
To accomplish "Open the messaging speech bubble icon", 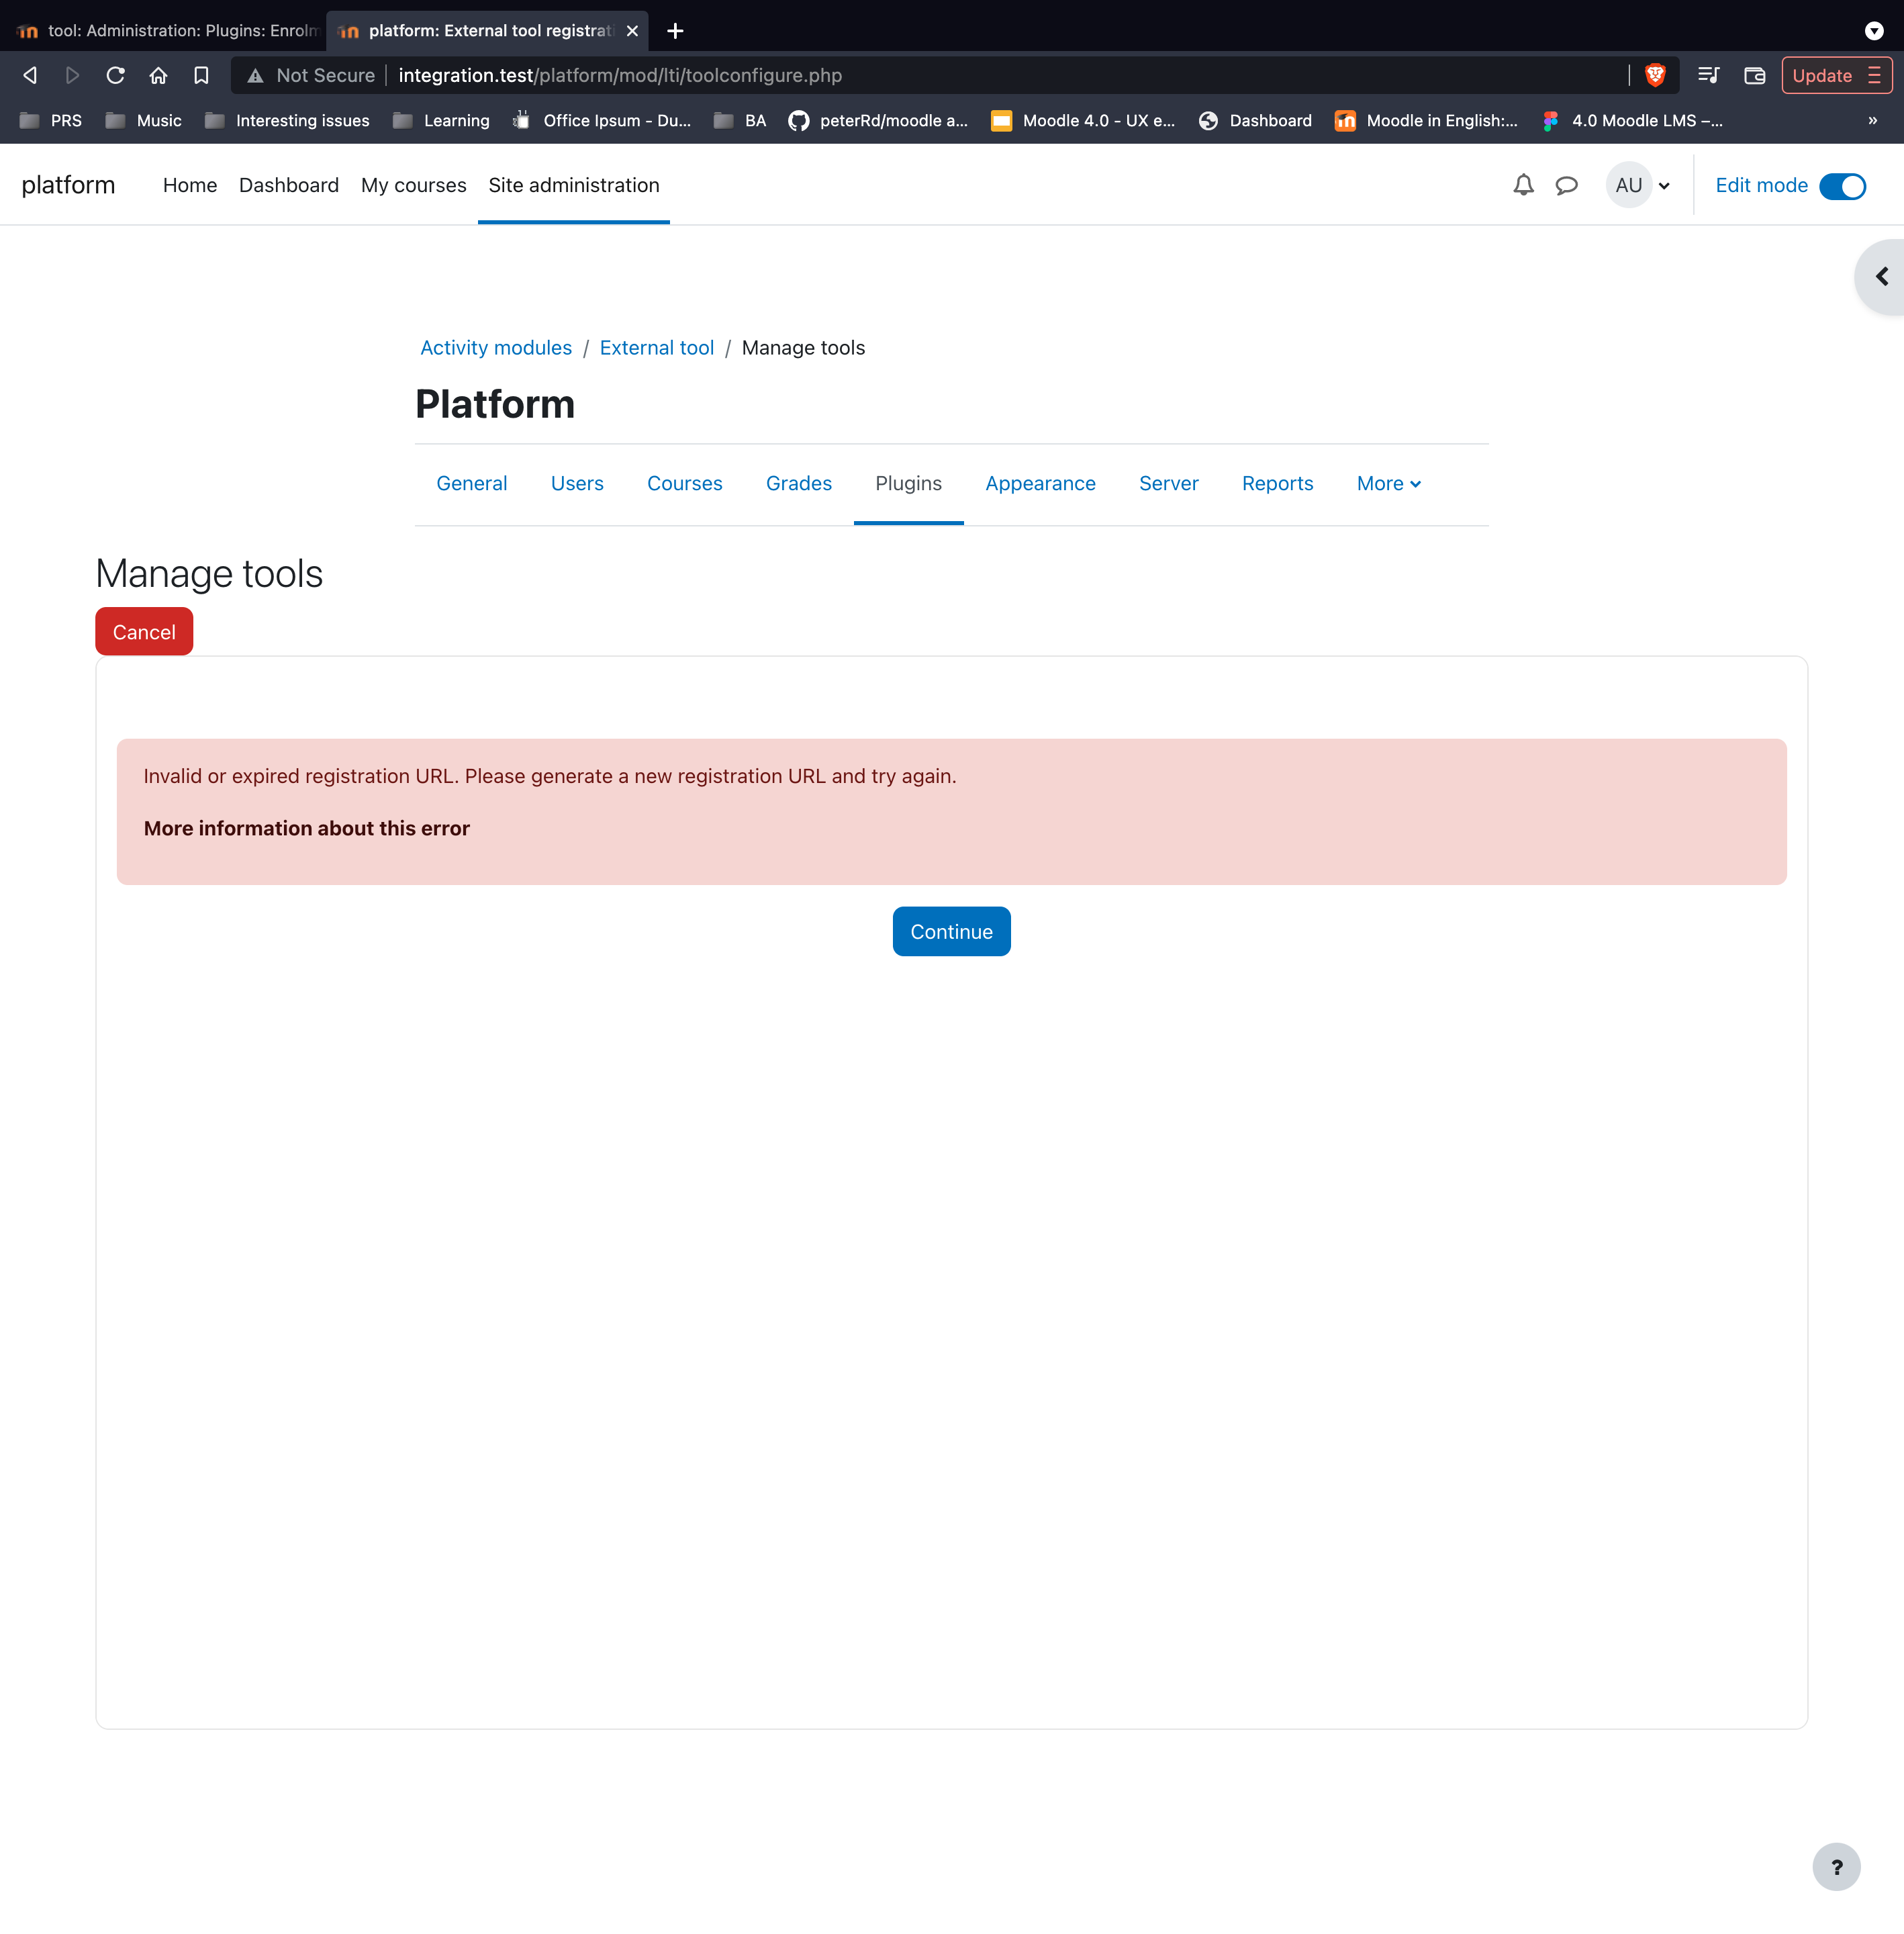I will click(x=1566, y=185).
